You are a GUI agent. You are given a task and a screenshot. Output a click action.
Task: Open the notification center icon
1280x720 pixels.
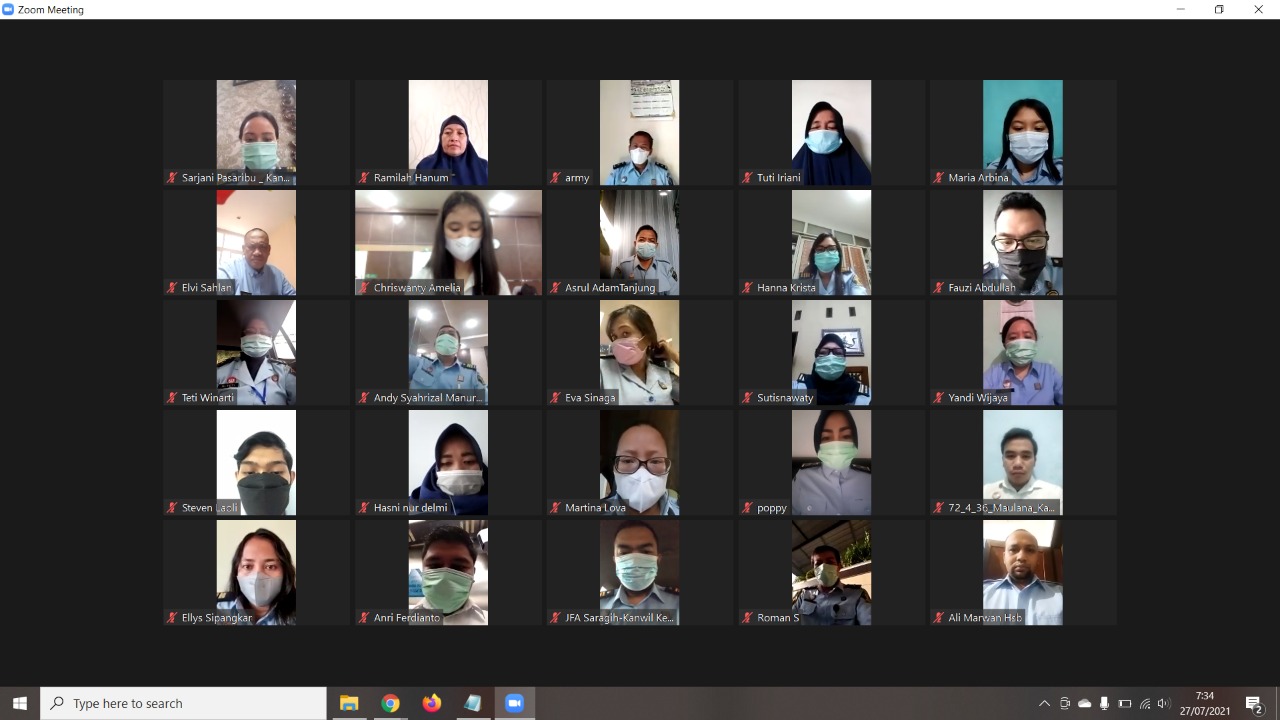pos(1254,703)
